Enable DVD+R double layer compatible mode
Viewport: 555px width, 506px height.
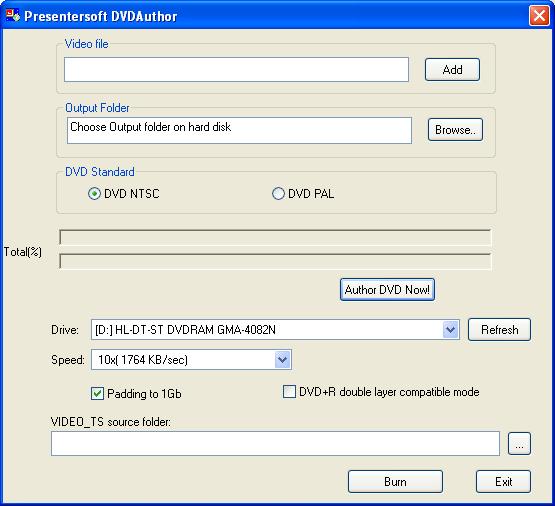coord(289,392)
